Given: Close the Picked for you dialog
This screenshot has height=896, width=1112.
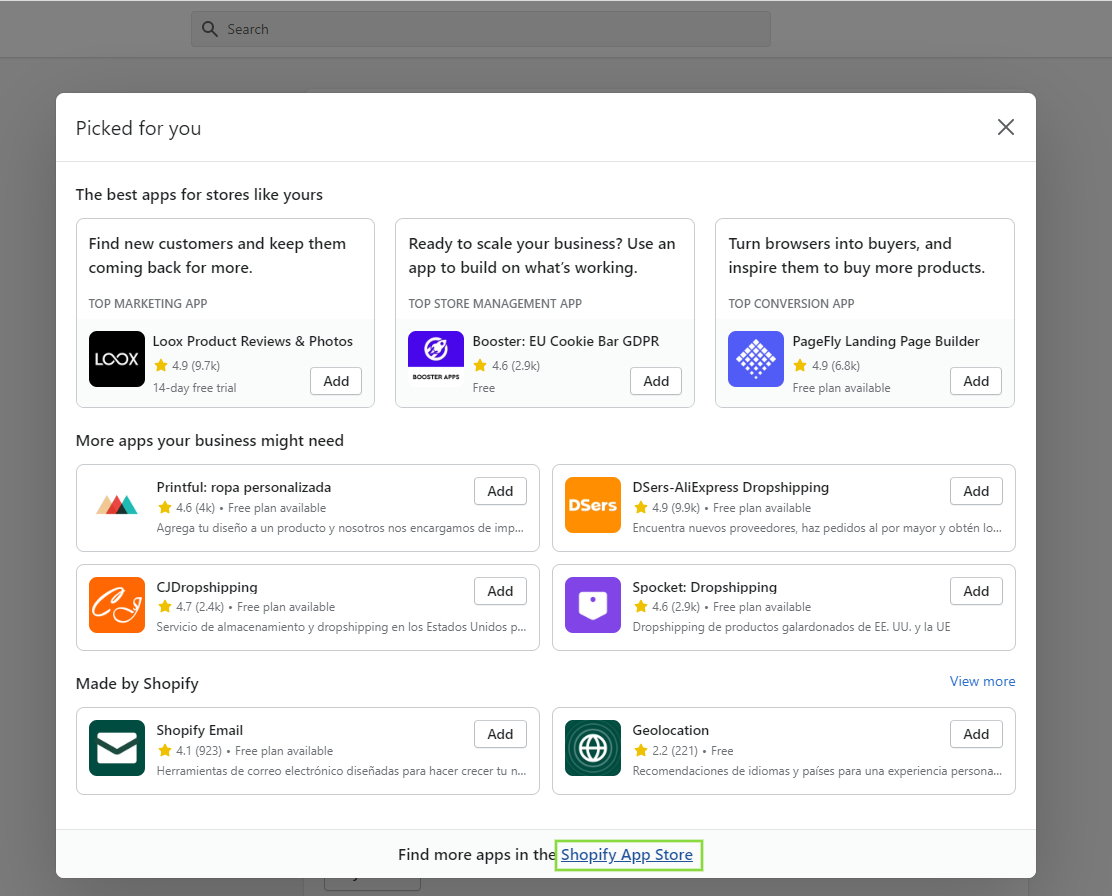Looking at the screenshot, I should pyautogui.click(x=1006, y=127).
